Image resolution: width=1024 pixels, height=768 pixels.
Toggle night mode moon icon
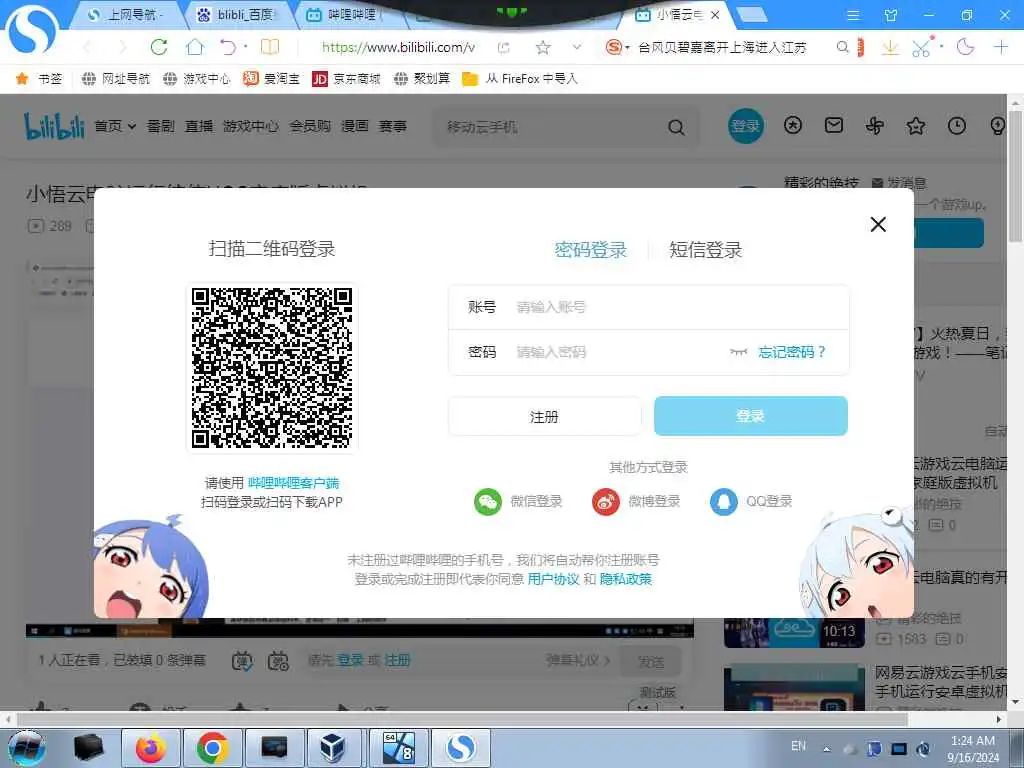[x=965, y=47]
